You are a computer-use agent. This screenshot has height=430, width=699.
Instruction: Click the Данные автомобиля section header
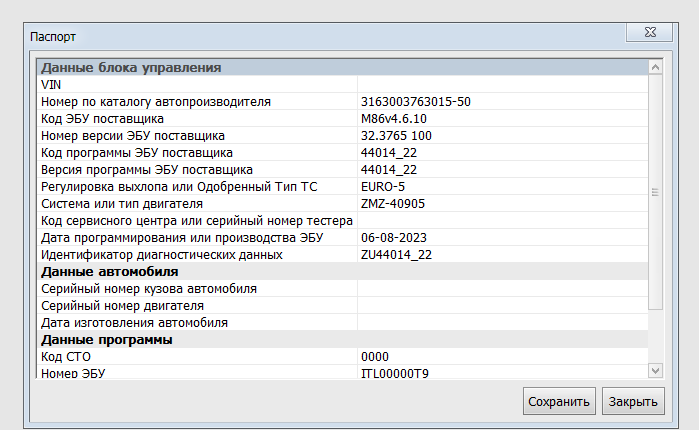pyautogui.click(x=343, y=271)
